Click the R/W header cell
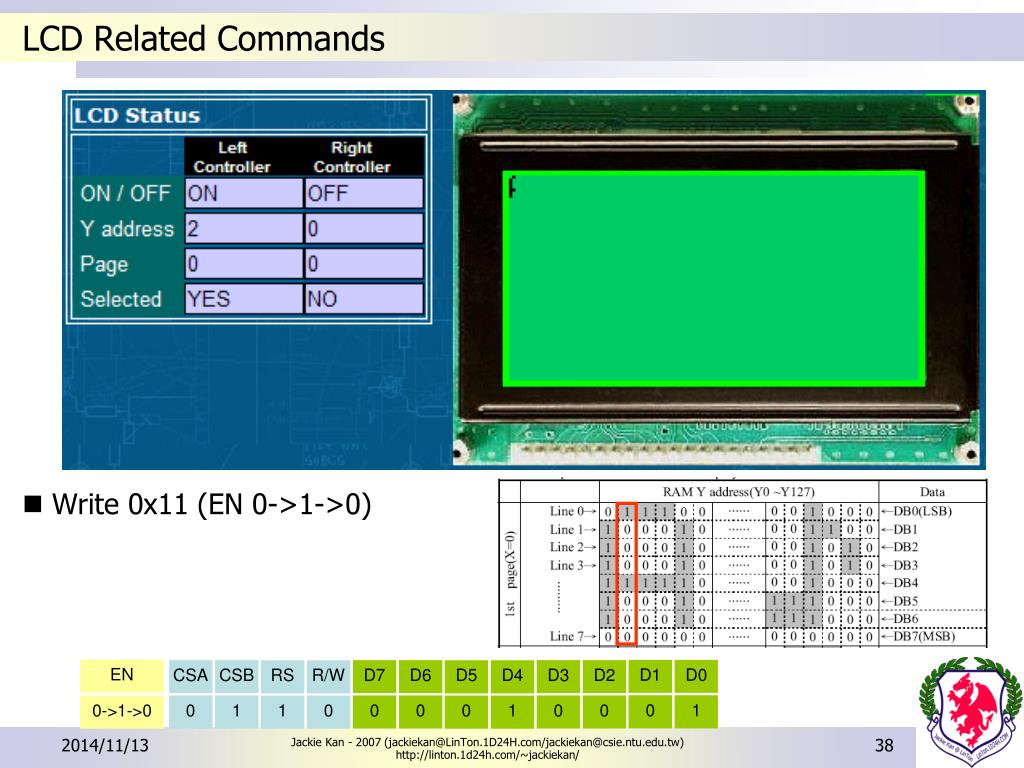This screenshot has width=1024, height=768. pyautogui.click(x=328, y=675)
